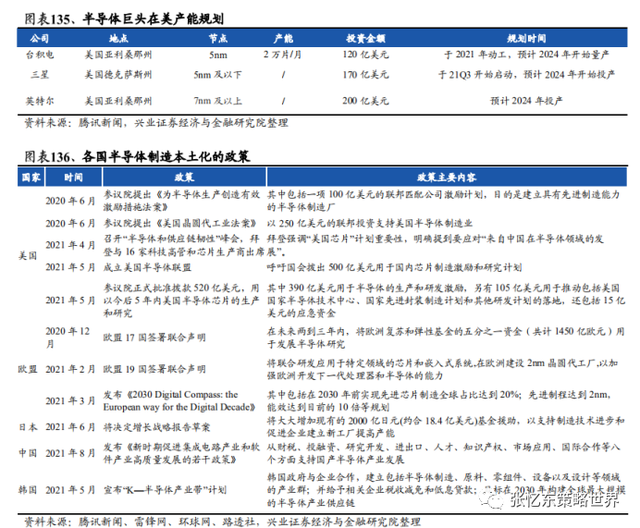
Task: Click the 图表135 title heading
Action: (x=124, y=19)
